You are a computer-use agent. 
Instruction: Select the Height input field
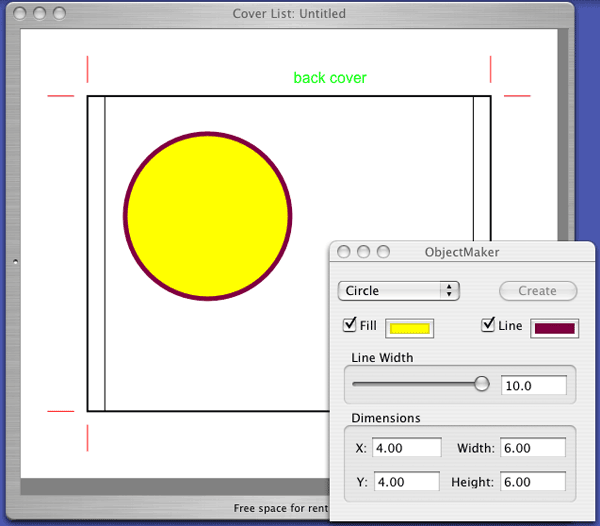(x=533, y=482)
